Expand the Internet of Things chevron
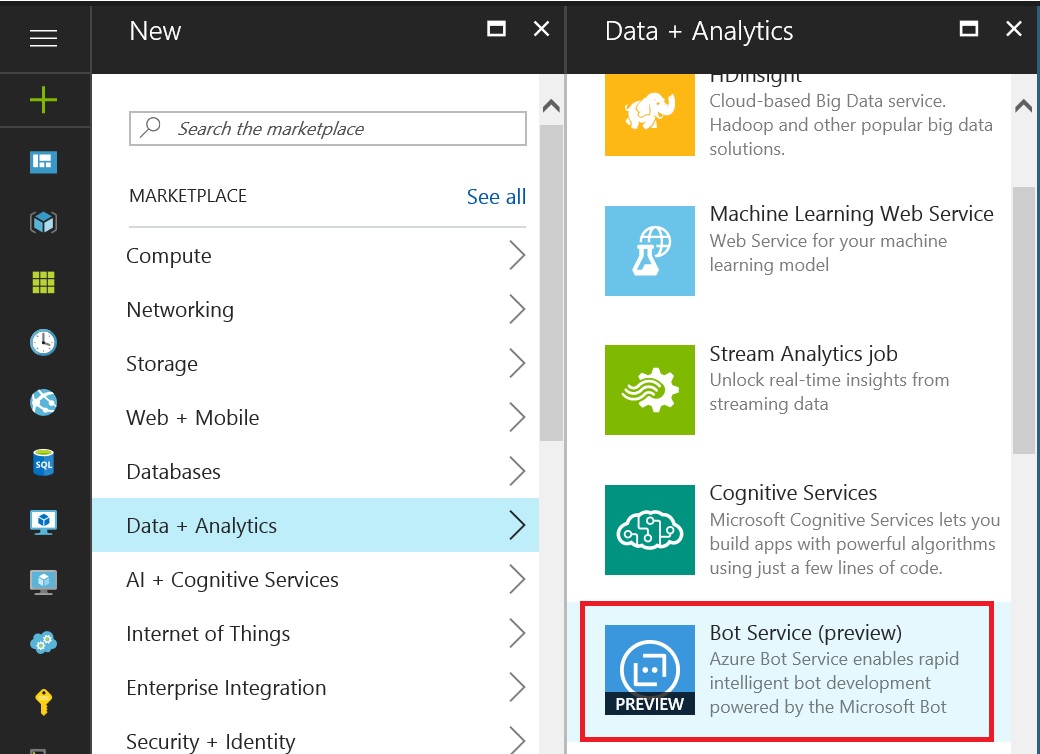The height and width of the screenshot is (754, 1040). [517, 633]
